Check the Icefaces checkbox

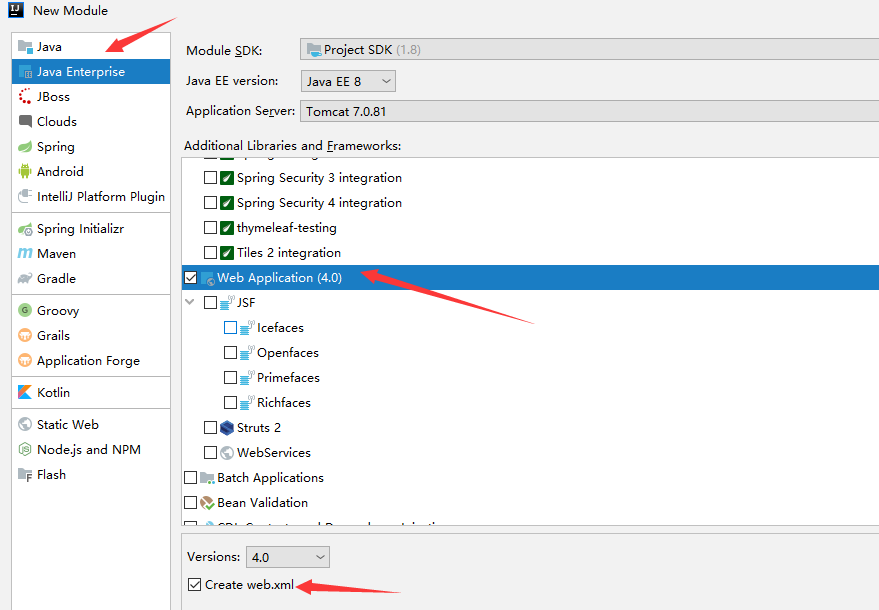[230, 327]
